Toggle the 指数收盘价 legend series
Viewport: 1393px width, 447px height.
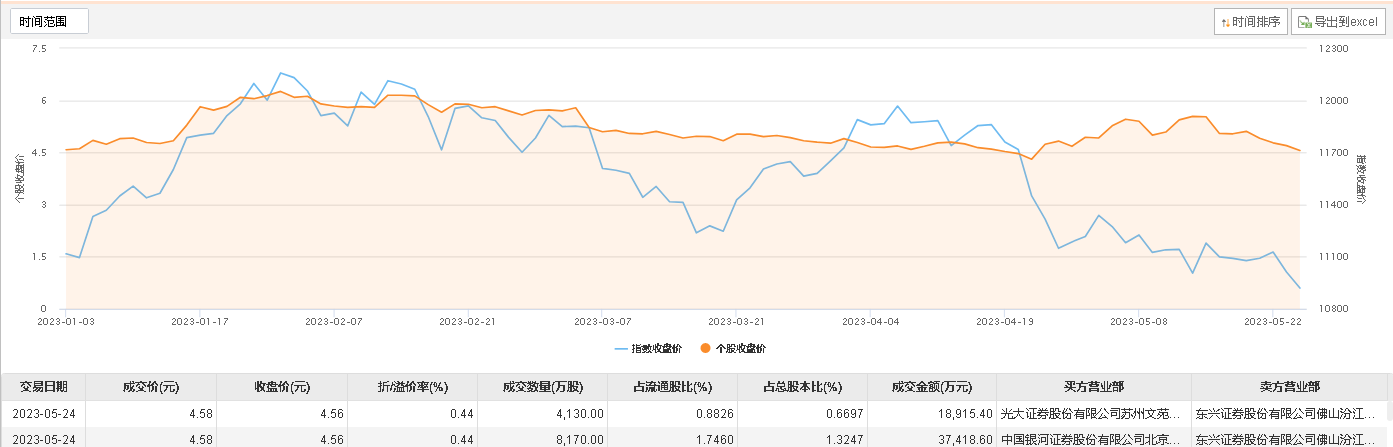pyautogui.click(x=648, y=348)
